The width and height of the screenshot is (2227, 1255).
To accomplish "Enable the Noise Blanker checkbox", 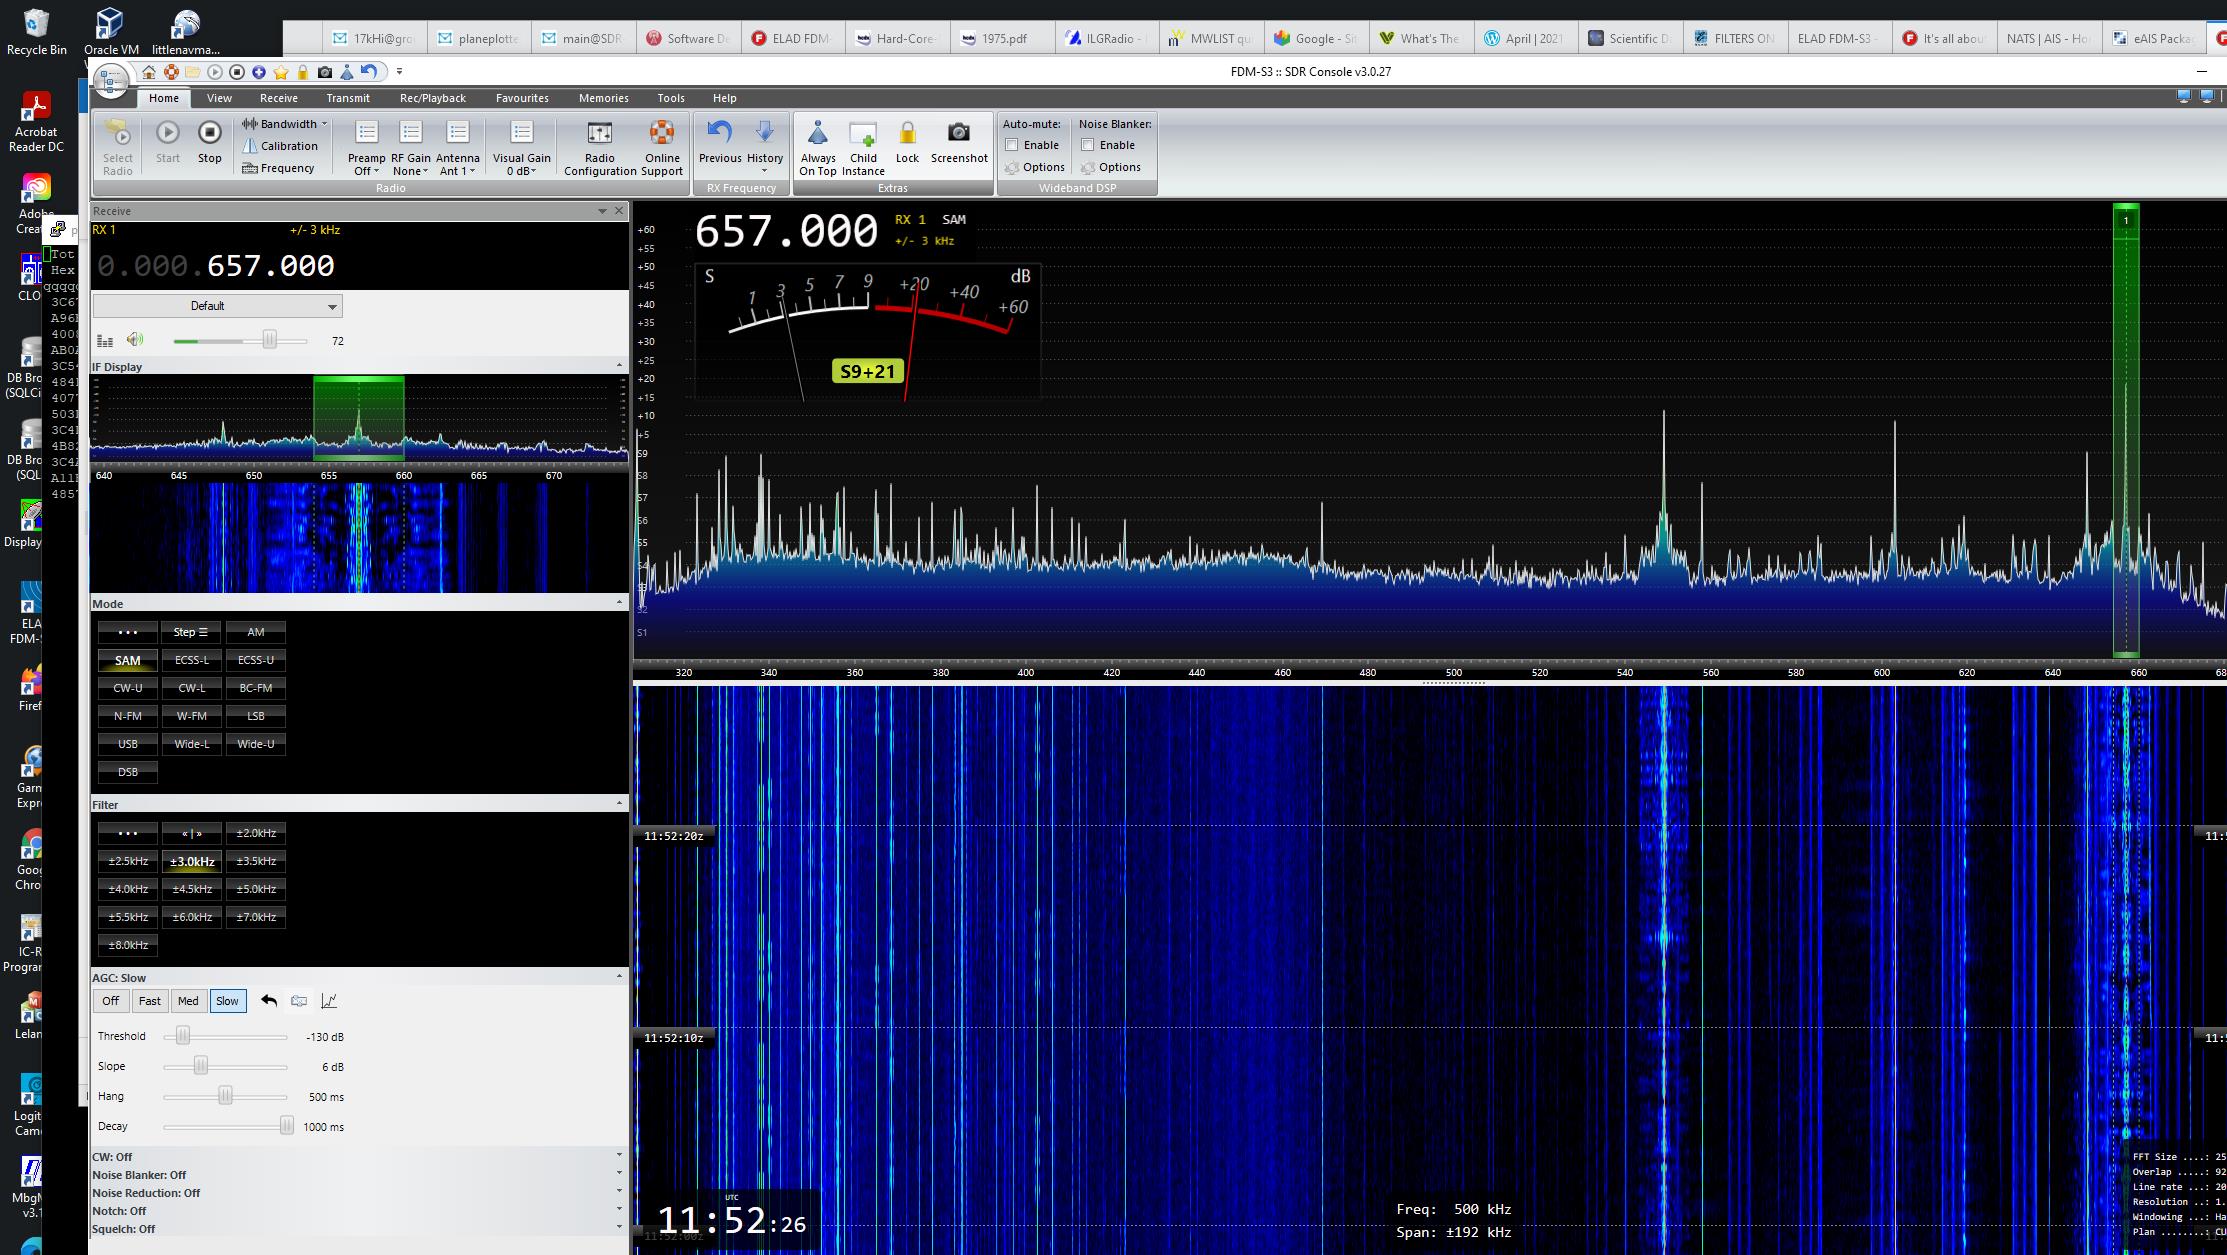I will [1088, 145].
